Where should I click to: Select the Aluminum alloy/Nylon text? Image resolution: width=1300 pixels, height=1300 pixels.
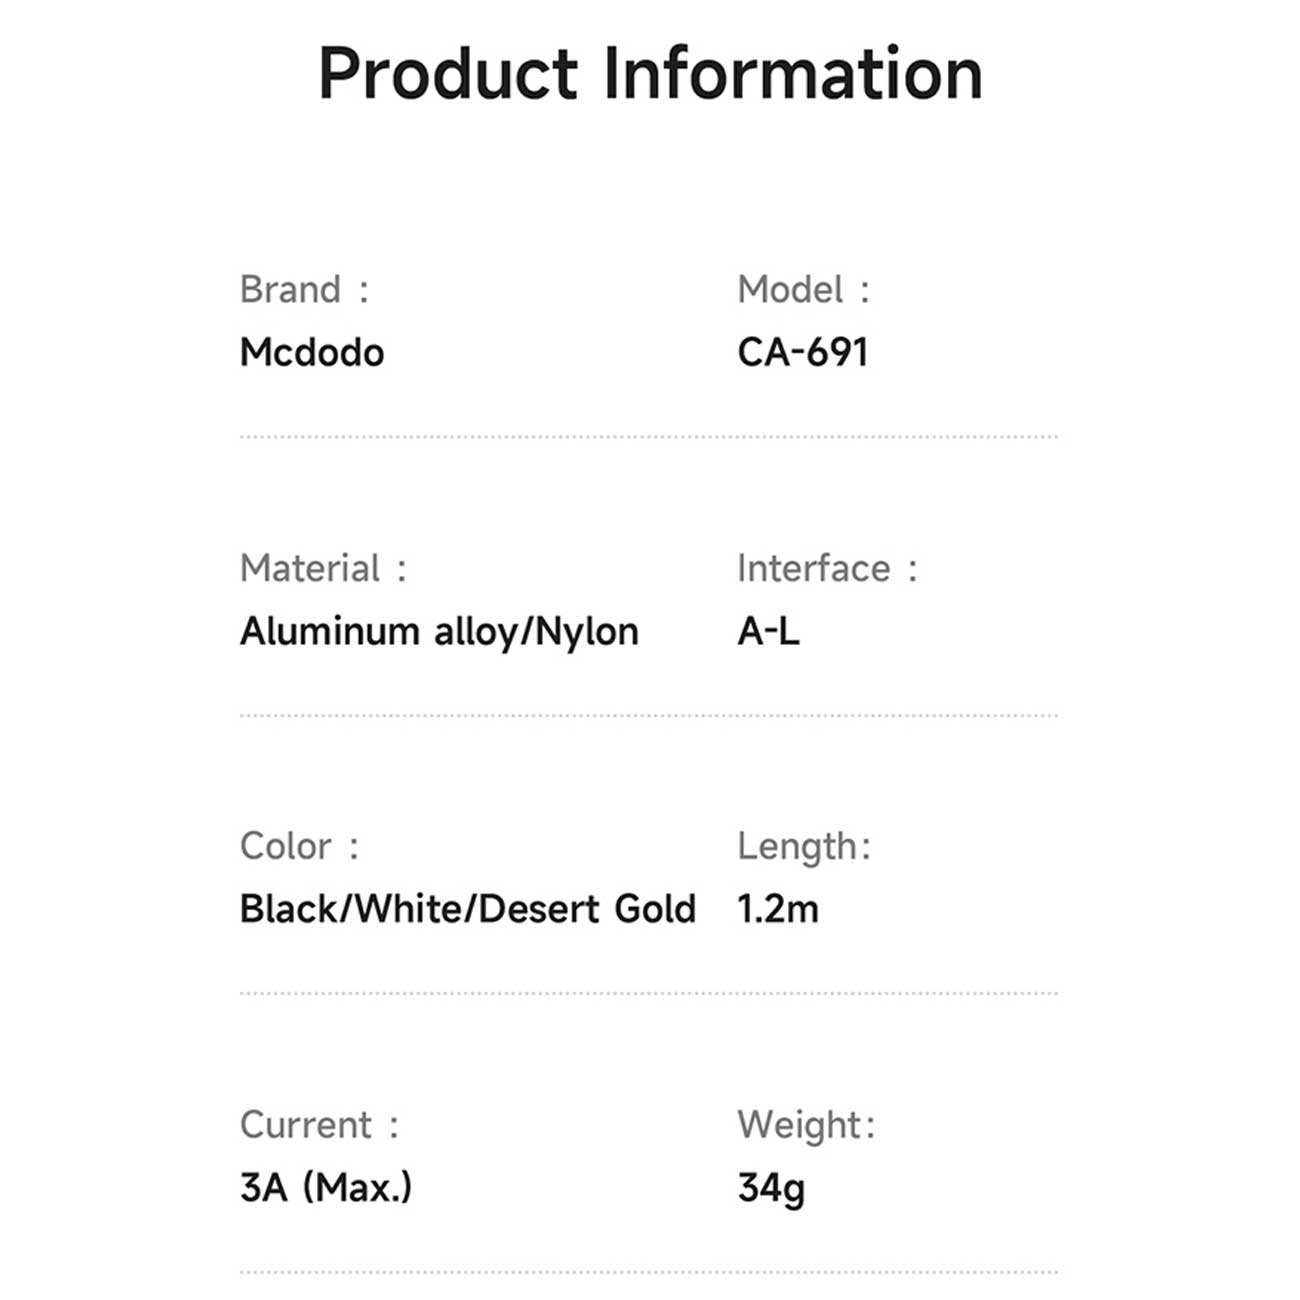[439, 632]
